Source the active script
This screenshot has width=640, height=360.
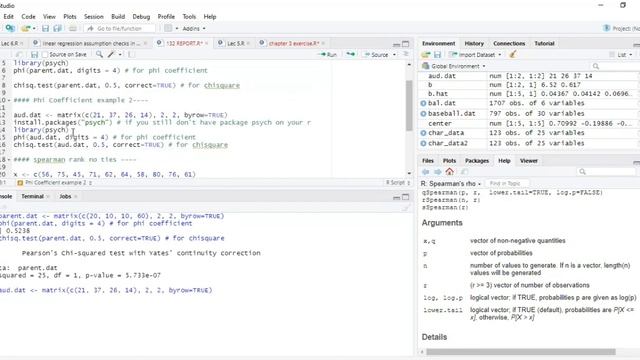point(376,54)
